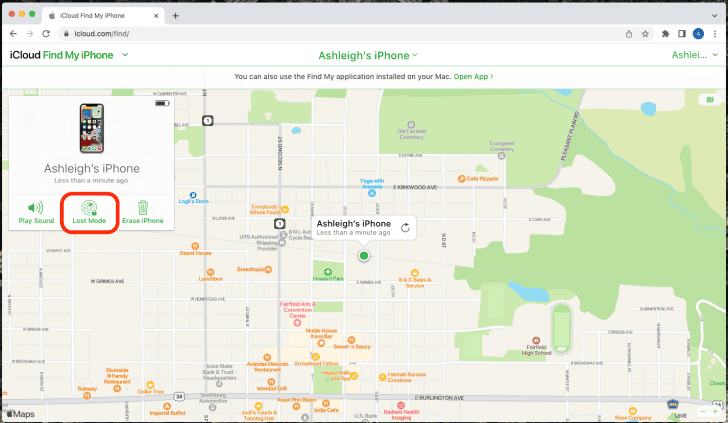Click the icloud.com/find address bar
This screenshot has width=728, height=423.
tap(300, 33)
